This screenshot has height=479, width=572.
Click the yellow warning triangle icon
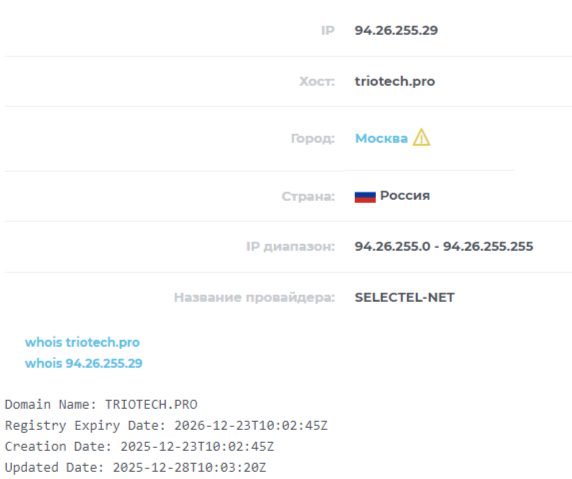(x=421, y=138)
